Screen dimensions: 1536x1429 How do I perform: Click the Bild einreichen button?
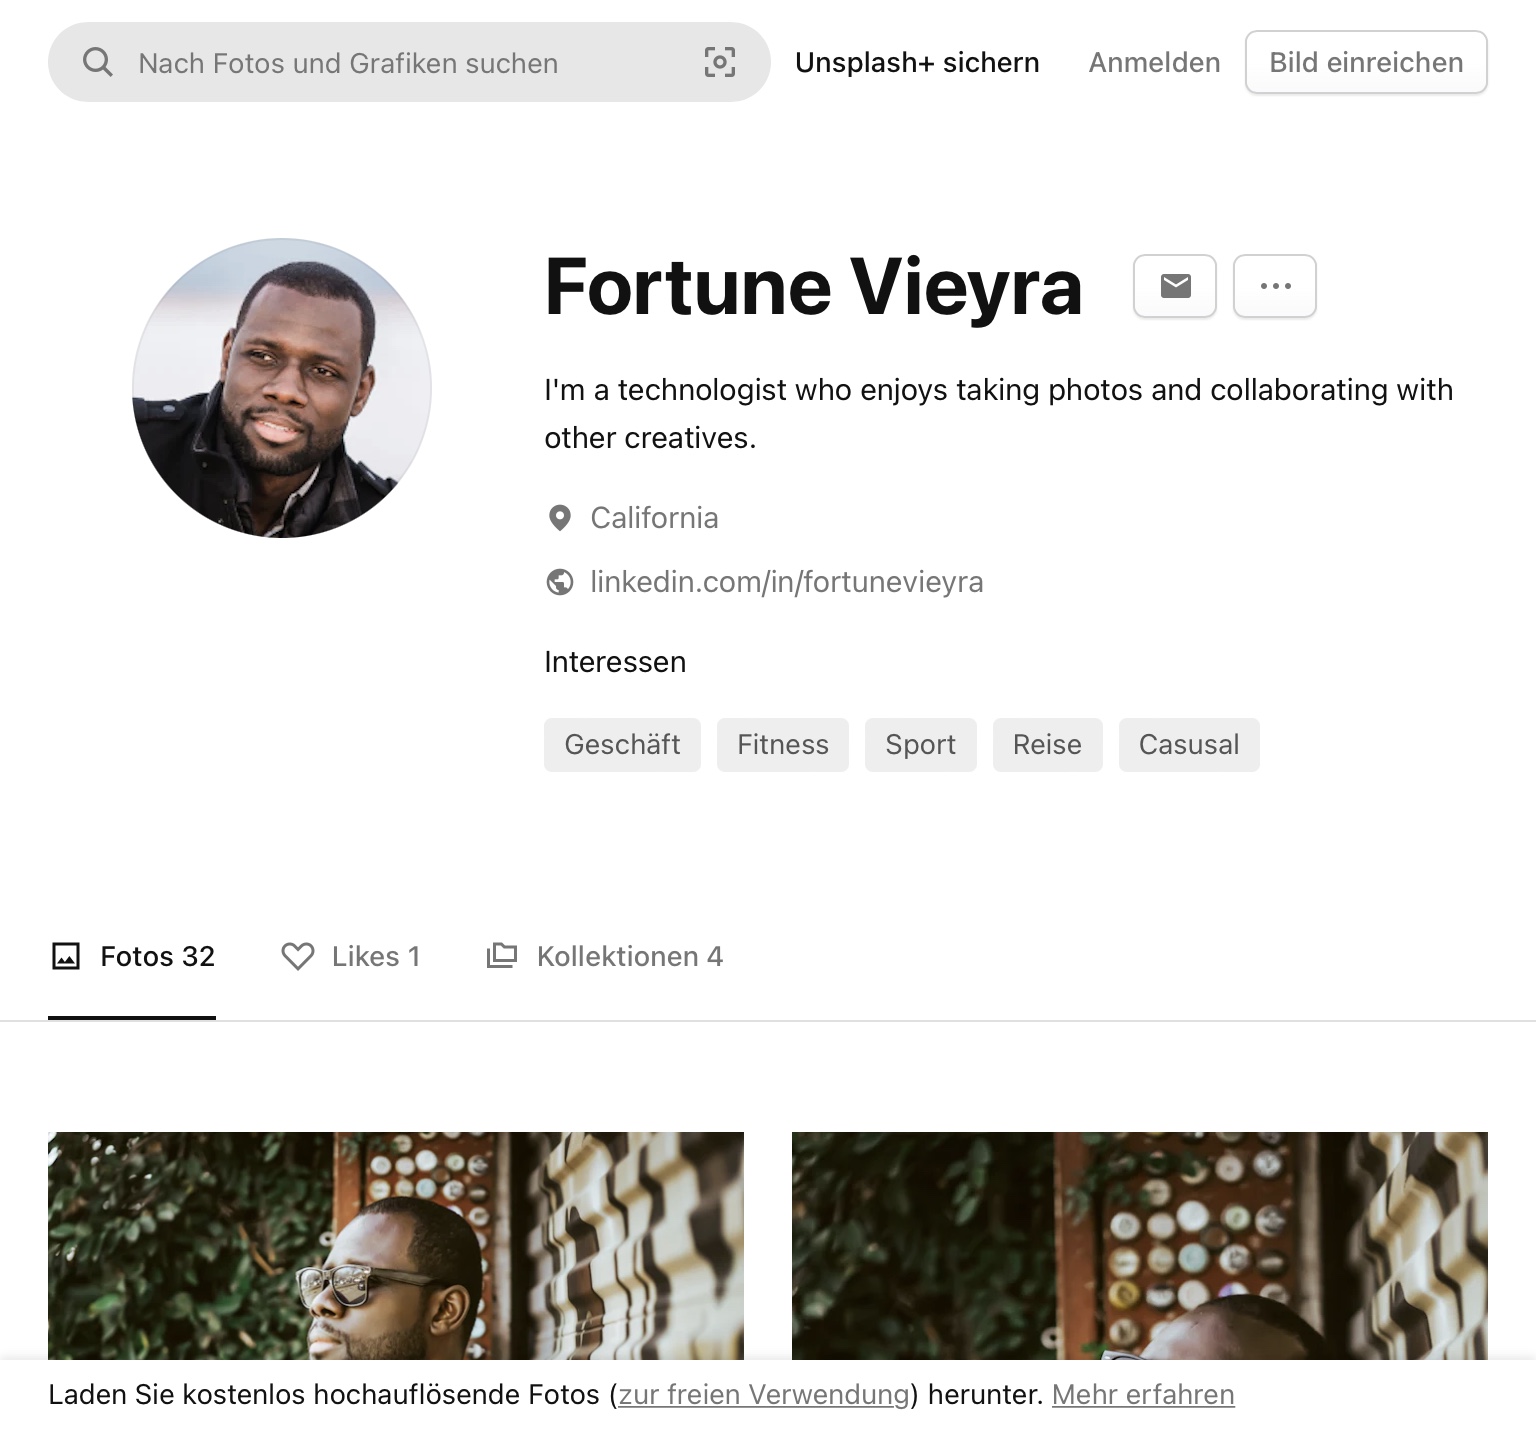pyautogui.click(x=1366, y=62)
